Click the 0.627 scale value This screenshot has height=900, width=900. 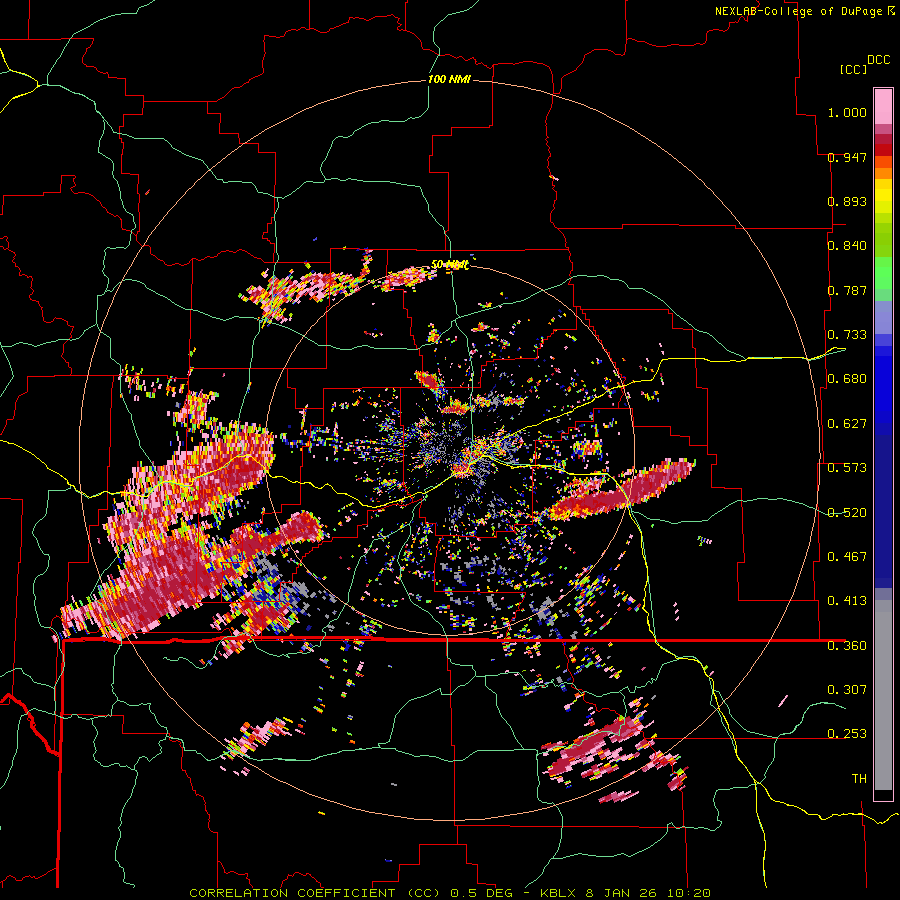[847, 424]
